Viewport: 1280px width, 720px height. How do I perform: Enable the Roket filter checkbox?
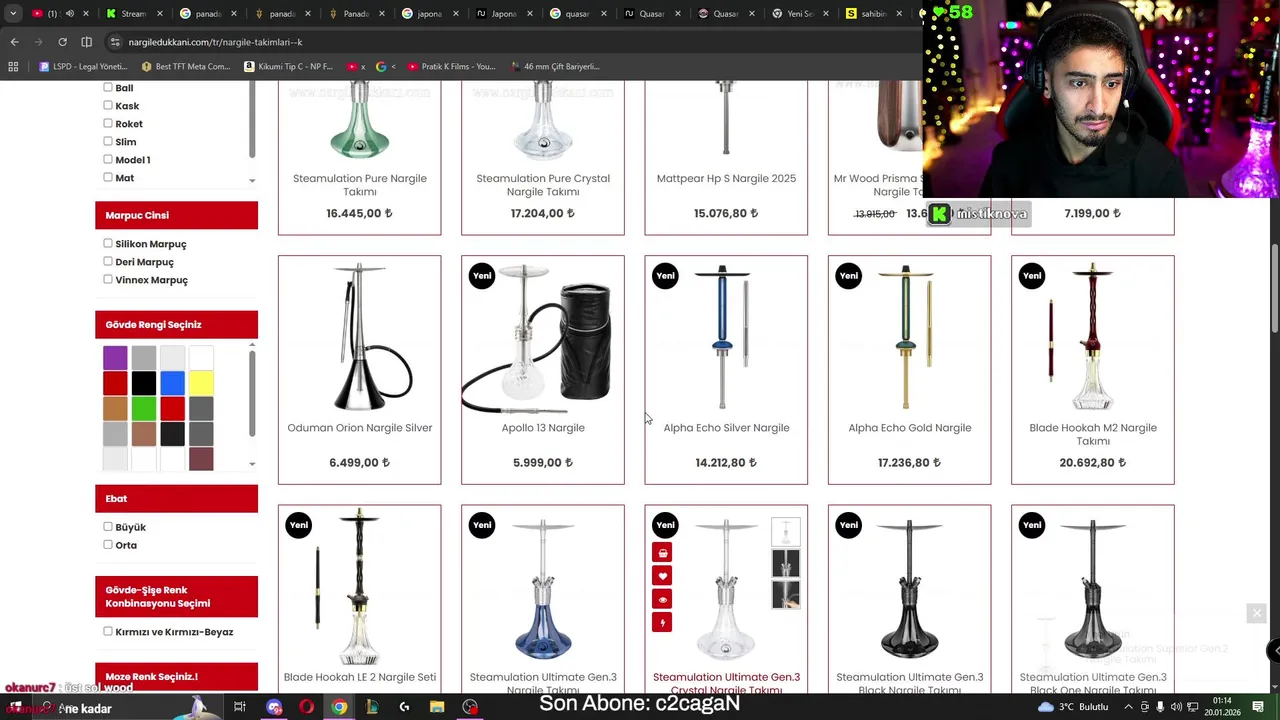(x=108, y=123)
